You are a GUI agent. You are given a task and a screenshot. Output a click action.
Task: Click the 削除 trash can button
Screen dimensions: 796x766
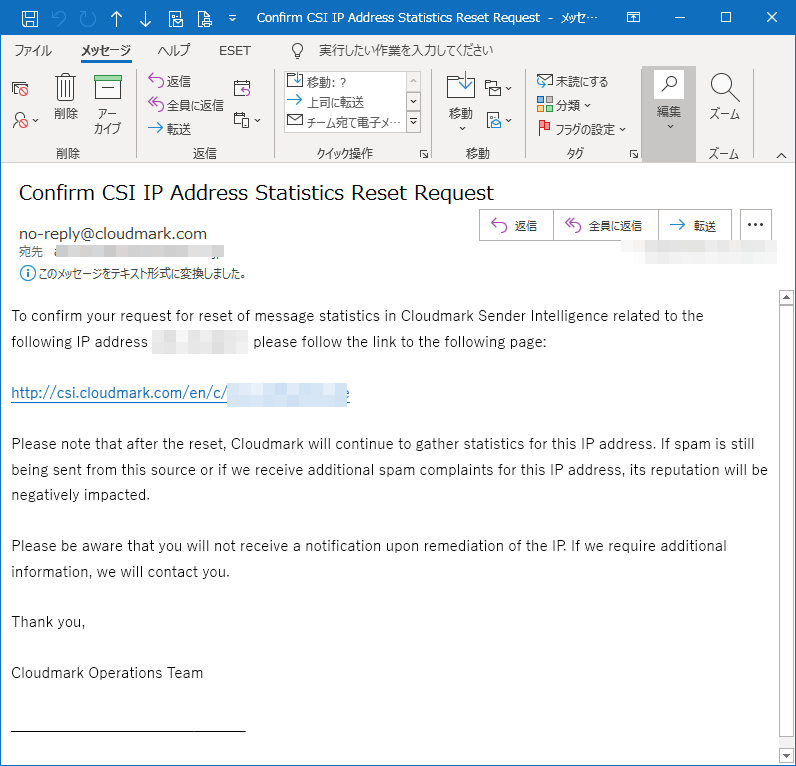click(x=65, y=96)
